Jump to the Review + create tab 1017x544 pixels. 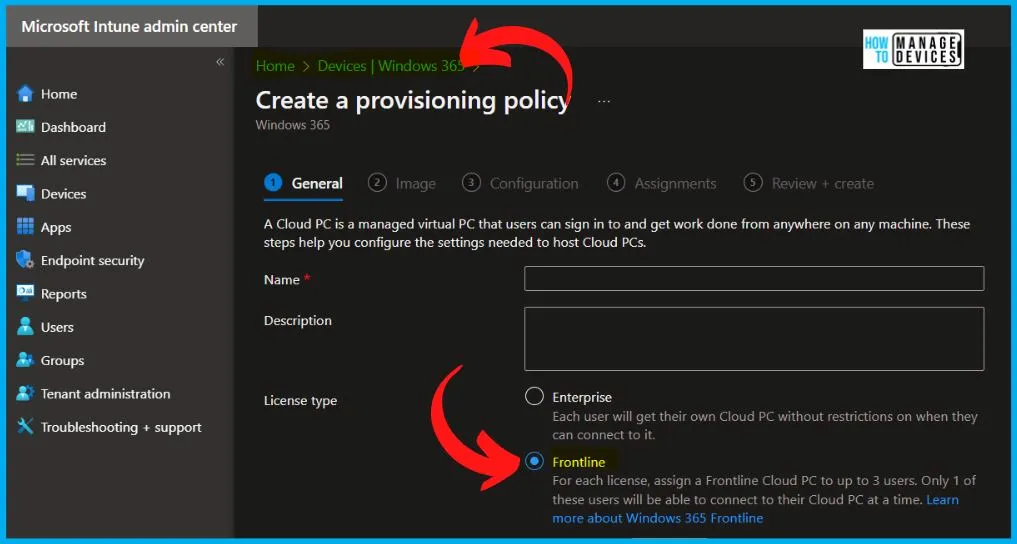click(809, 183)
